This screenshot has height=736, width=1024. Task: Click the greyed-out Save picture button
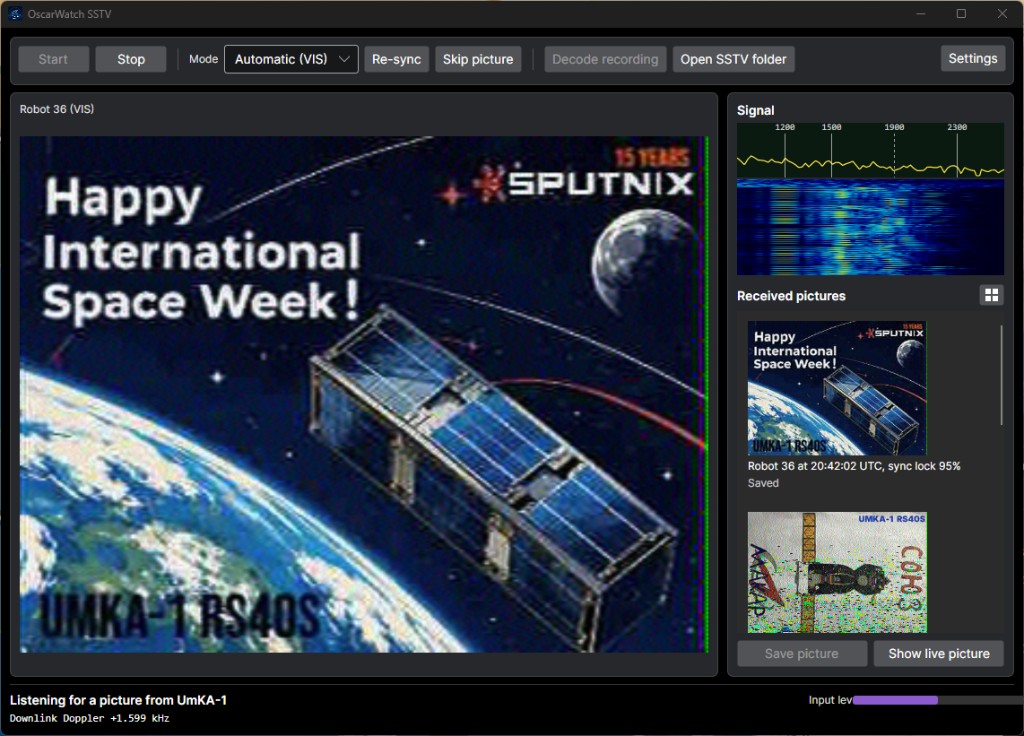pyautogui.click(x=802, y=654)
